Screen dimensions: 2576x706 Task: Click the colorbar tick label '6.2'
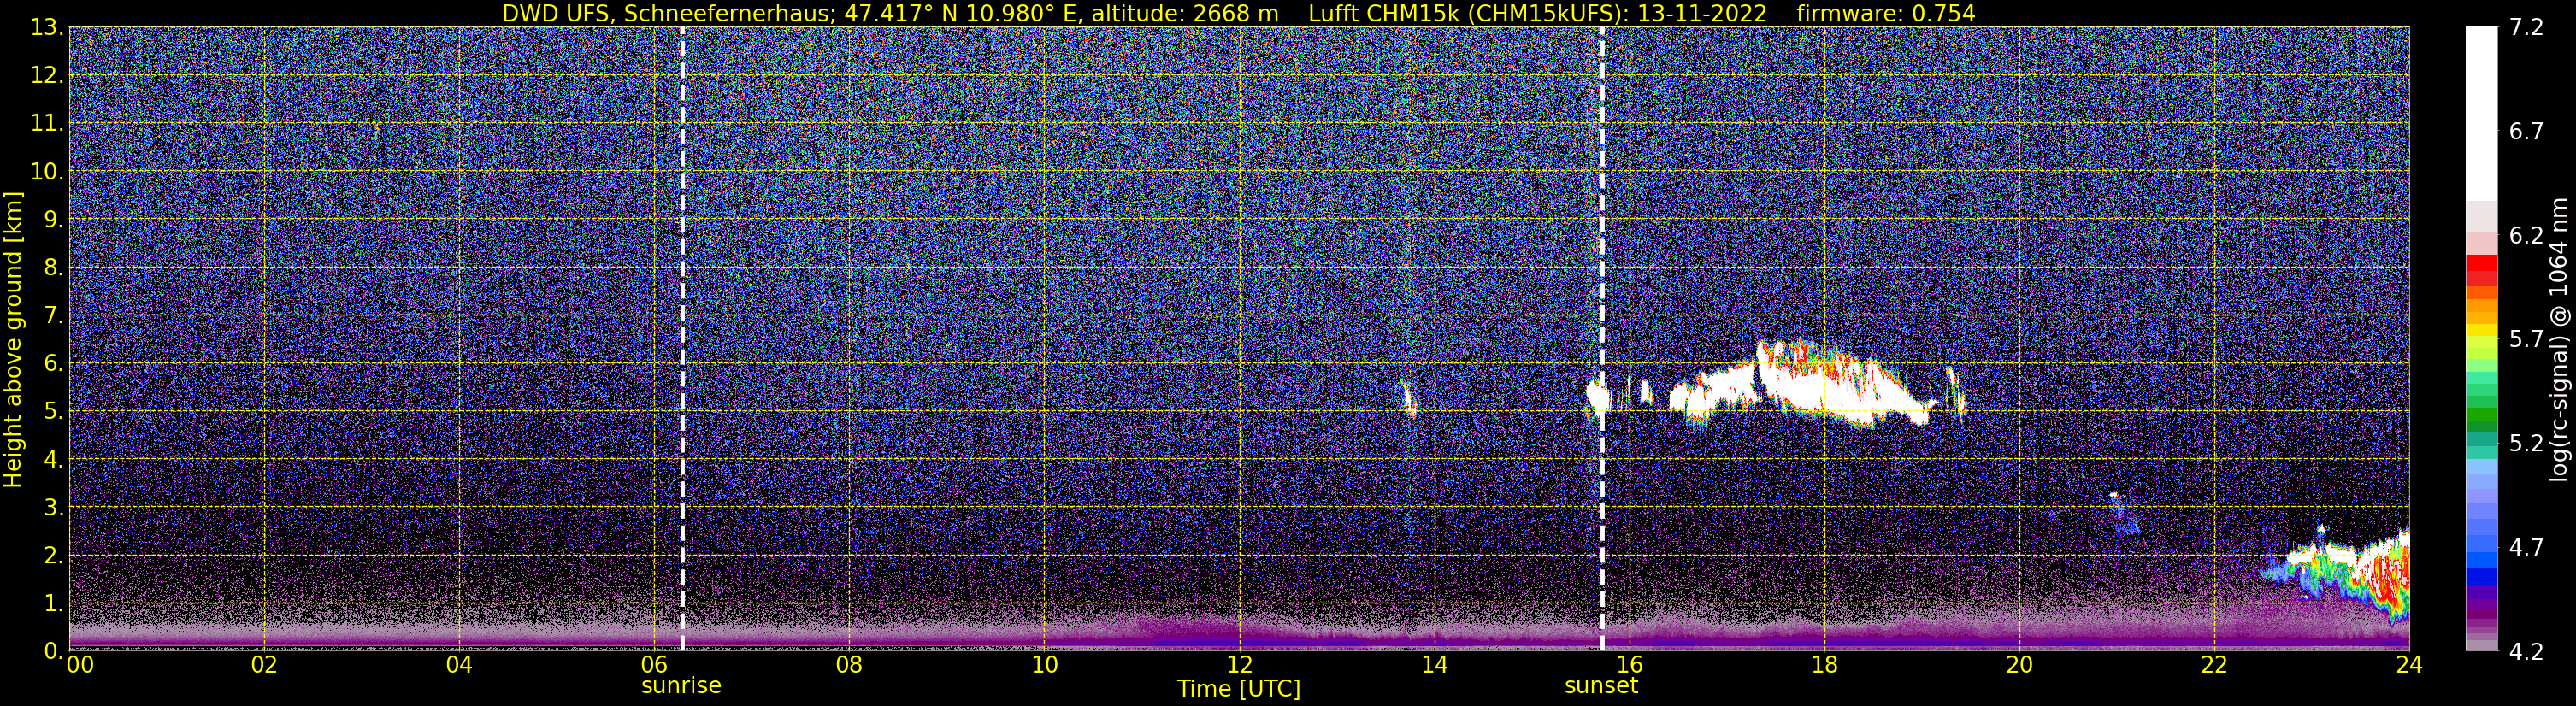coord(2526,236)
